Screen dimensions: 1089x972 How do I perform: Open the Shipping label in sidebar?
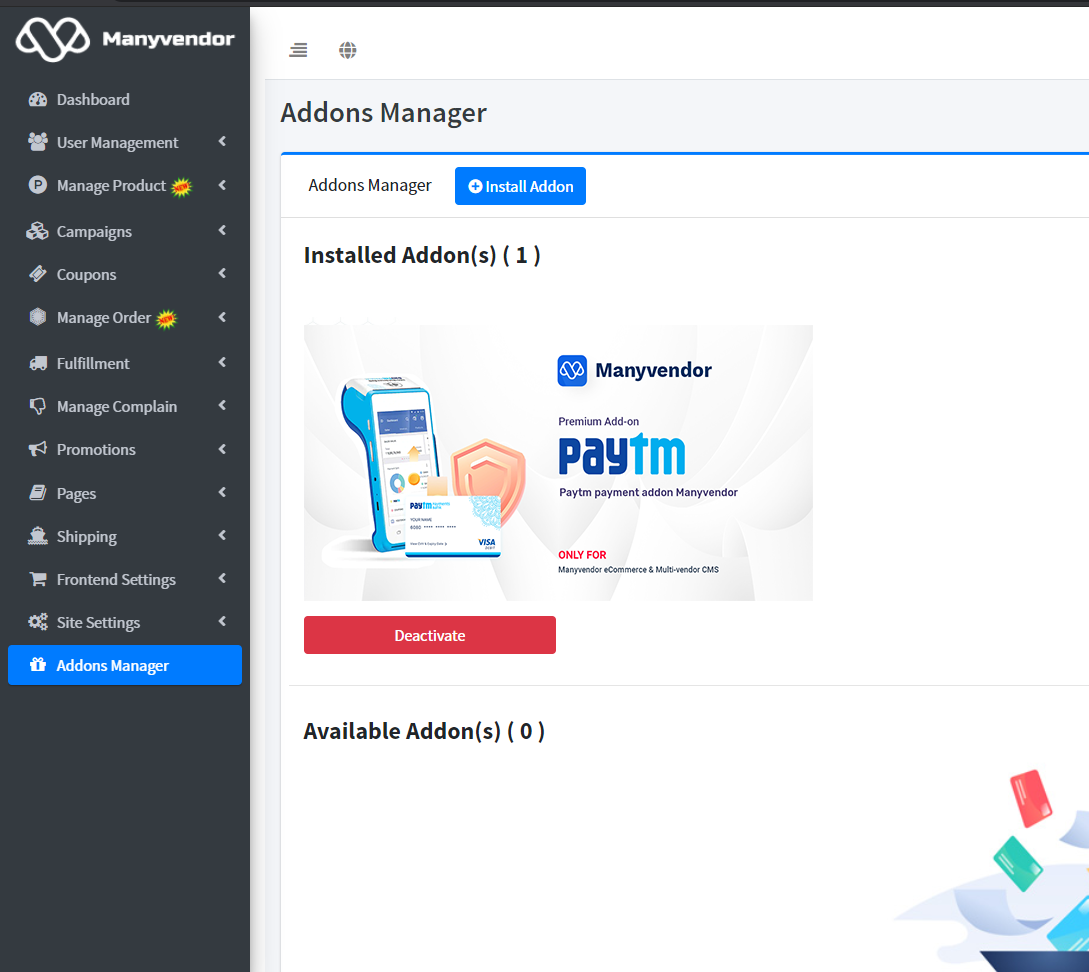coord(87,537)
